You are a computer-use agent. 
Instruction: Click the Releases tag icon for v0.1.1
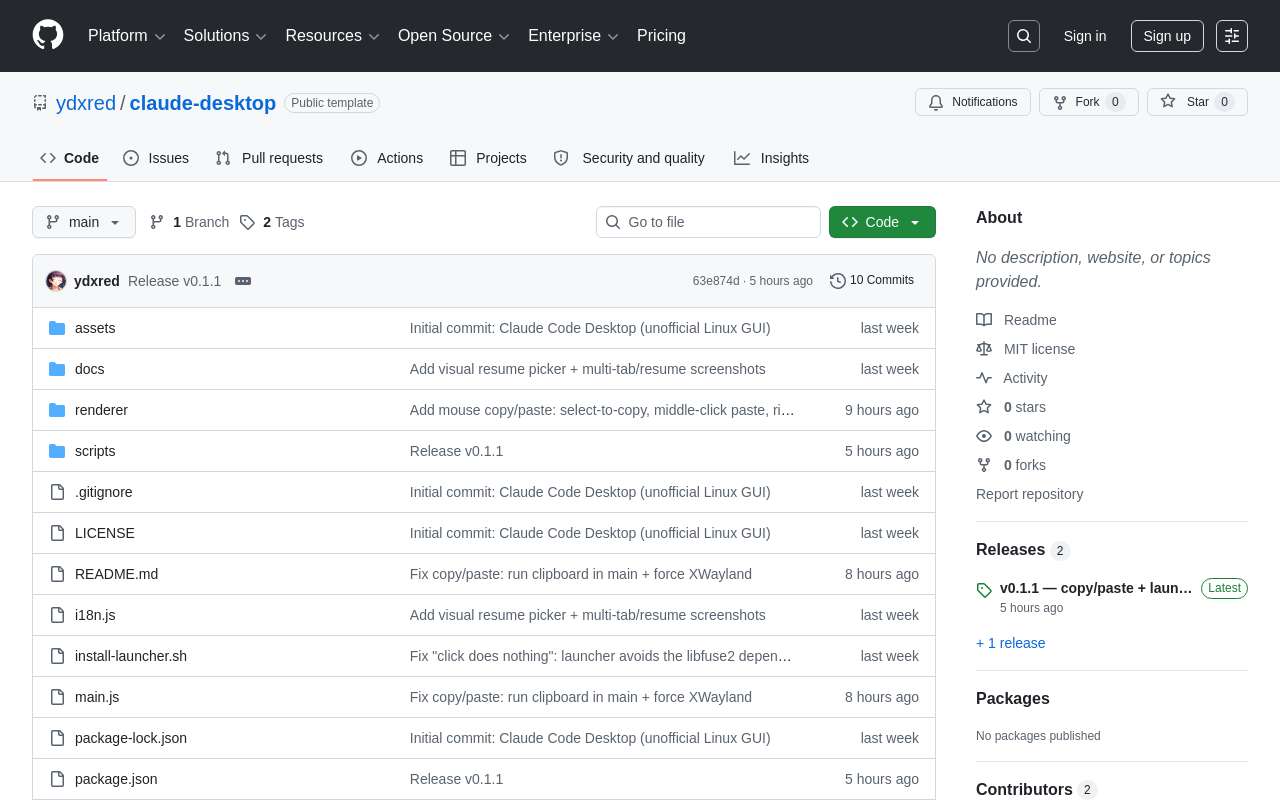pyautogui.click(x=984, y=590)
